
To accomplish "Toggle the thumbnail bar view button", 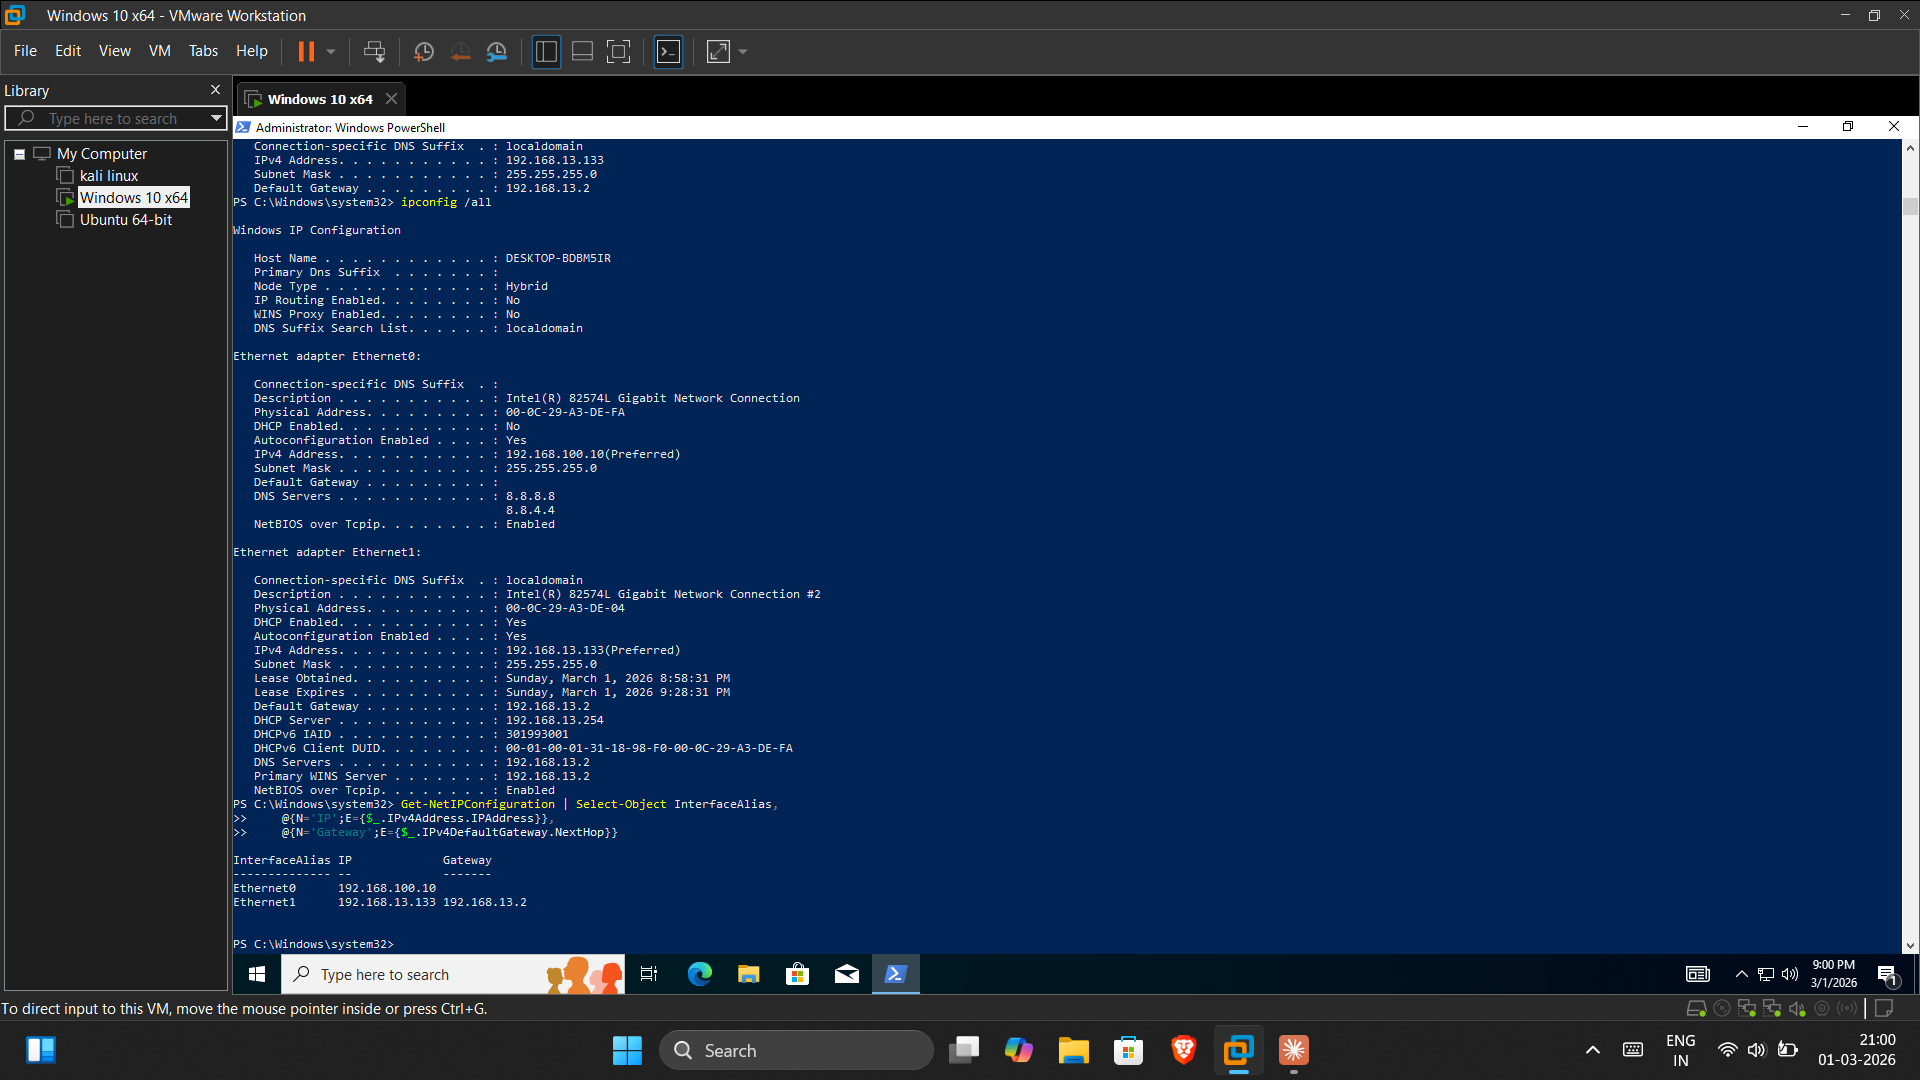I will coord(582,51).
